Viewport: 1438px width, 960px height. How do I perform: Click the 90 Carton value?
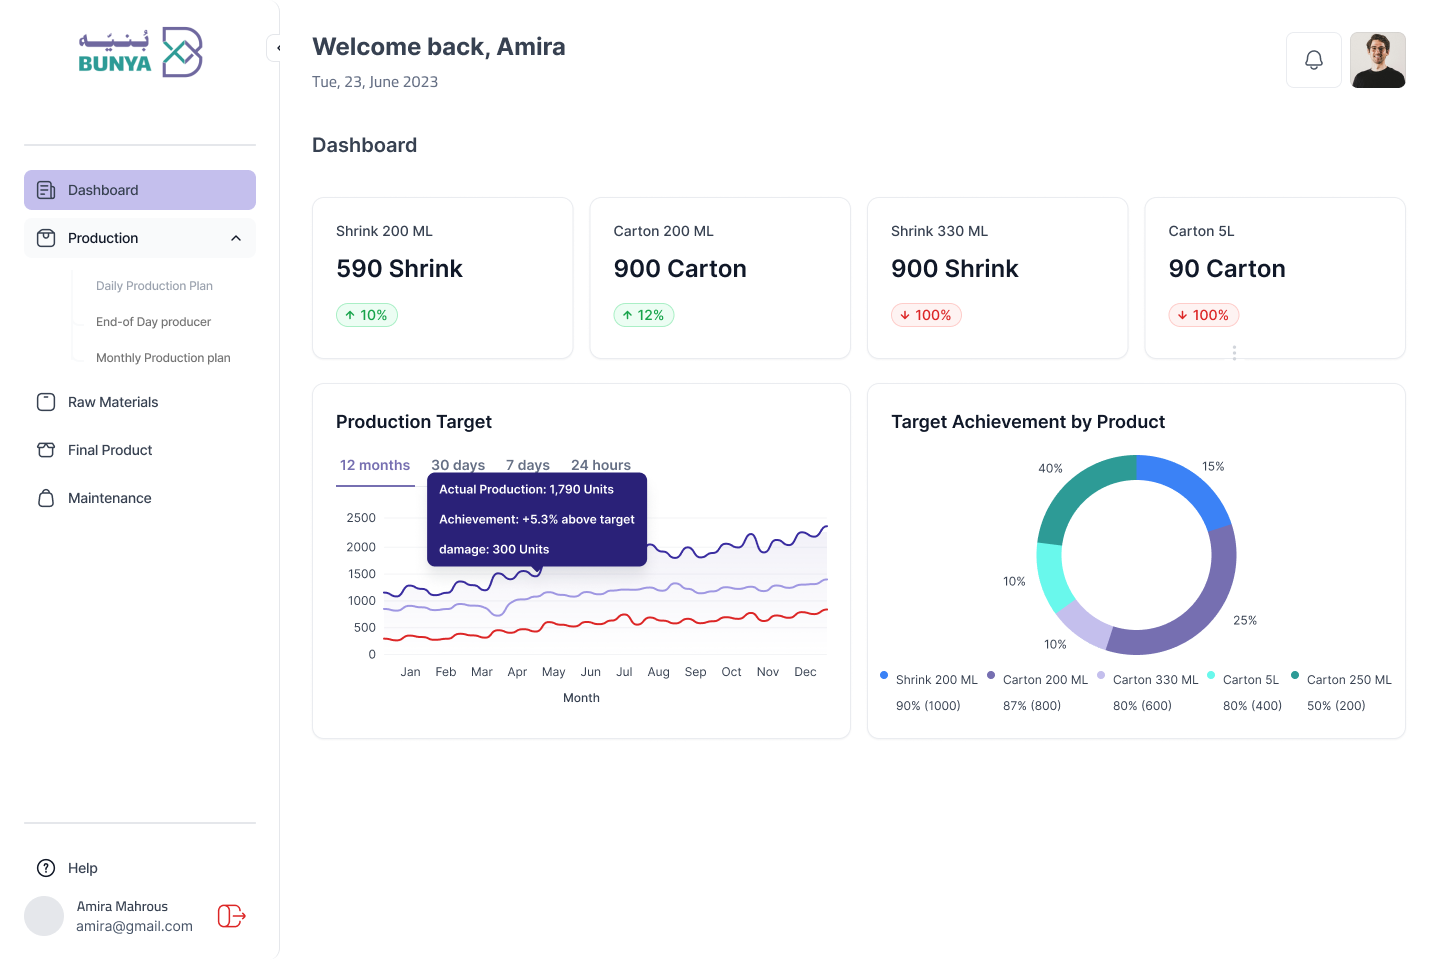pyautogui.click(x=1227, y=269)
